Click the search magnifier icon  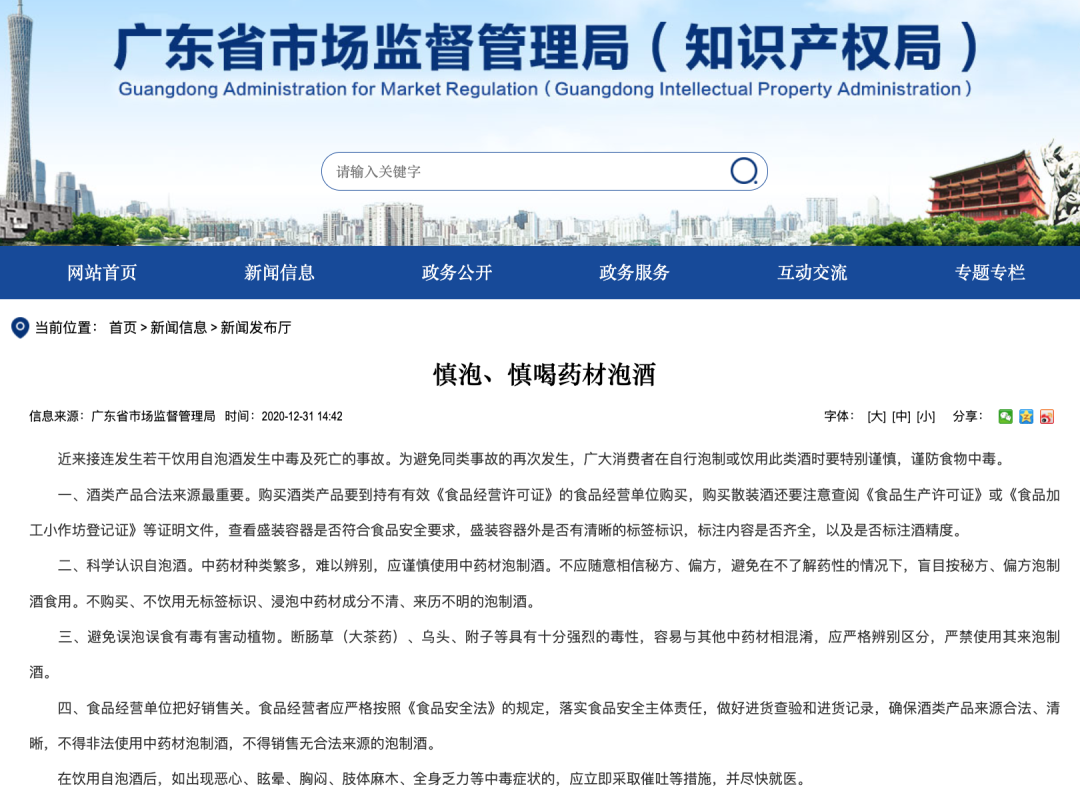(744, 171)
